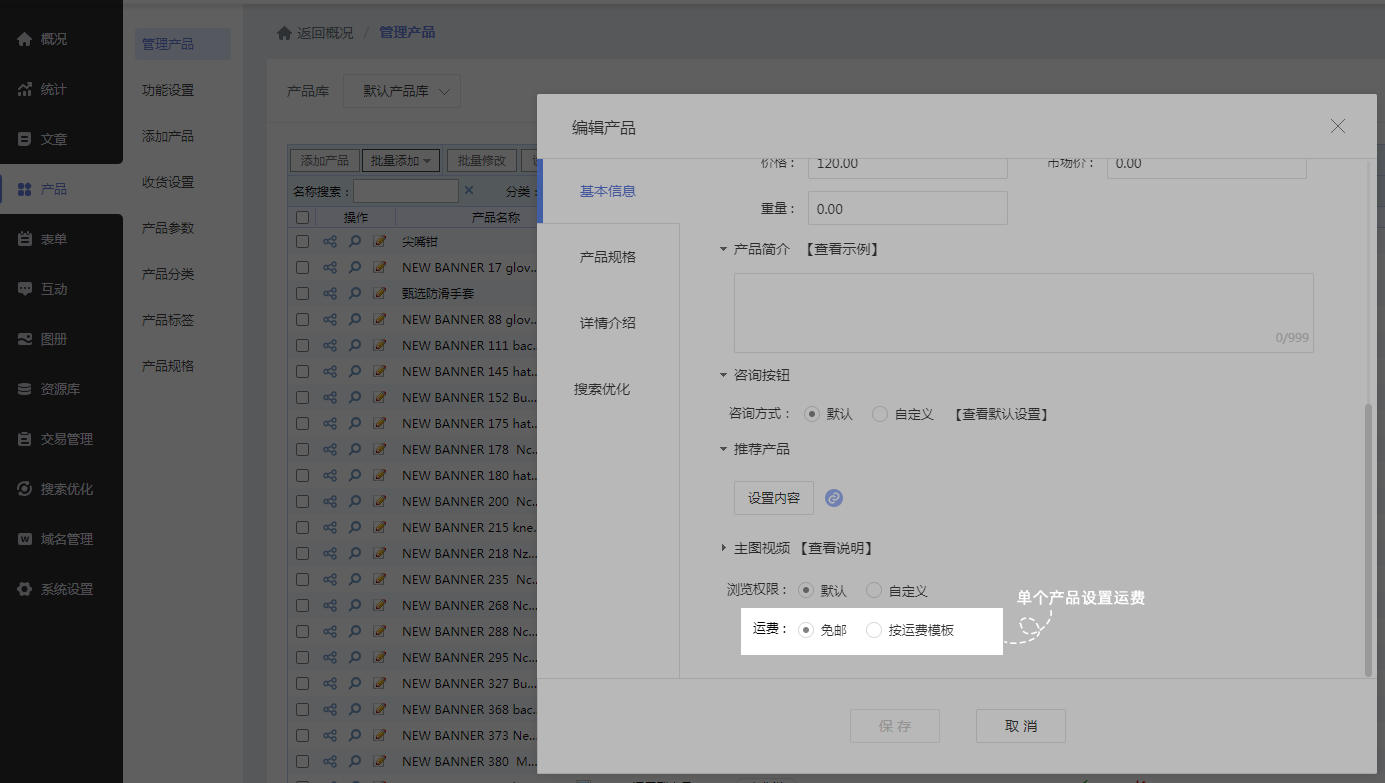Go to 系统设置 in sidebar
This screenshot has height=783, width=1385.
point(66,589)
